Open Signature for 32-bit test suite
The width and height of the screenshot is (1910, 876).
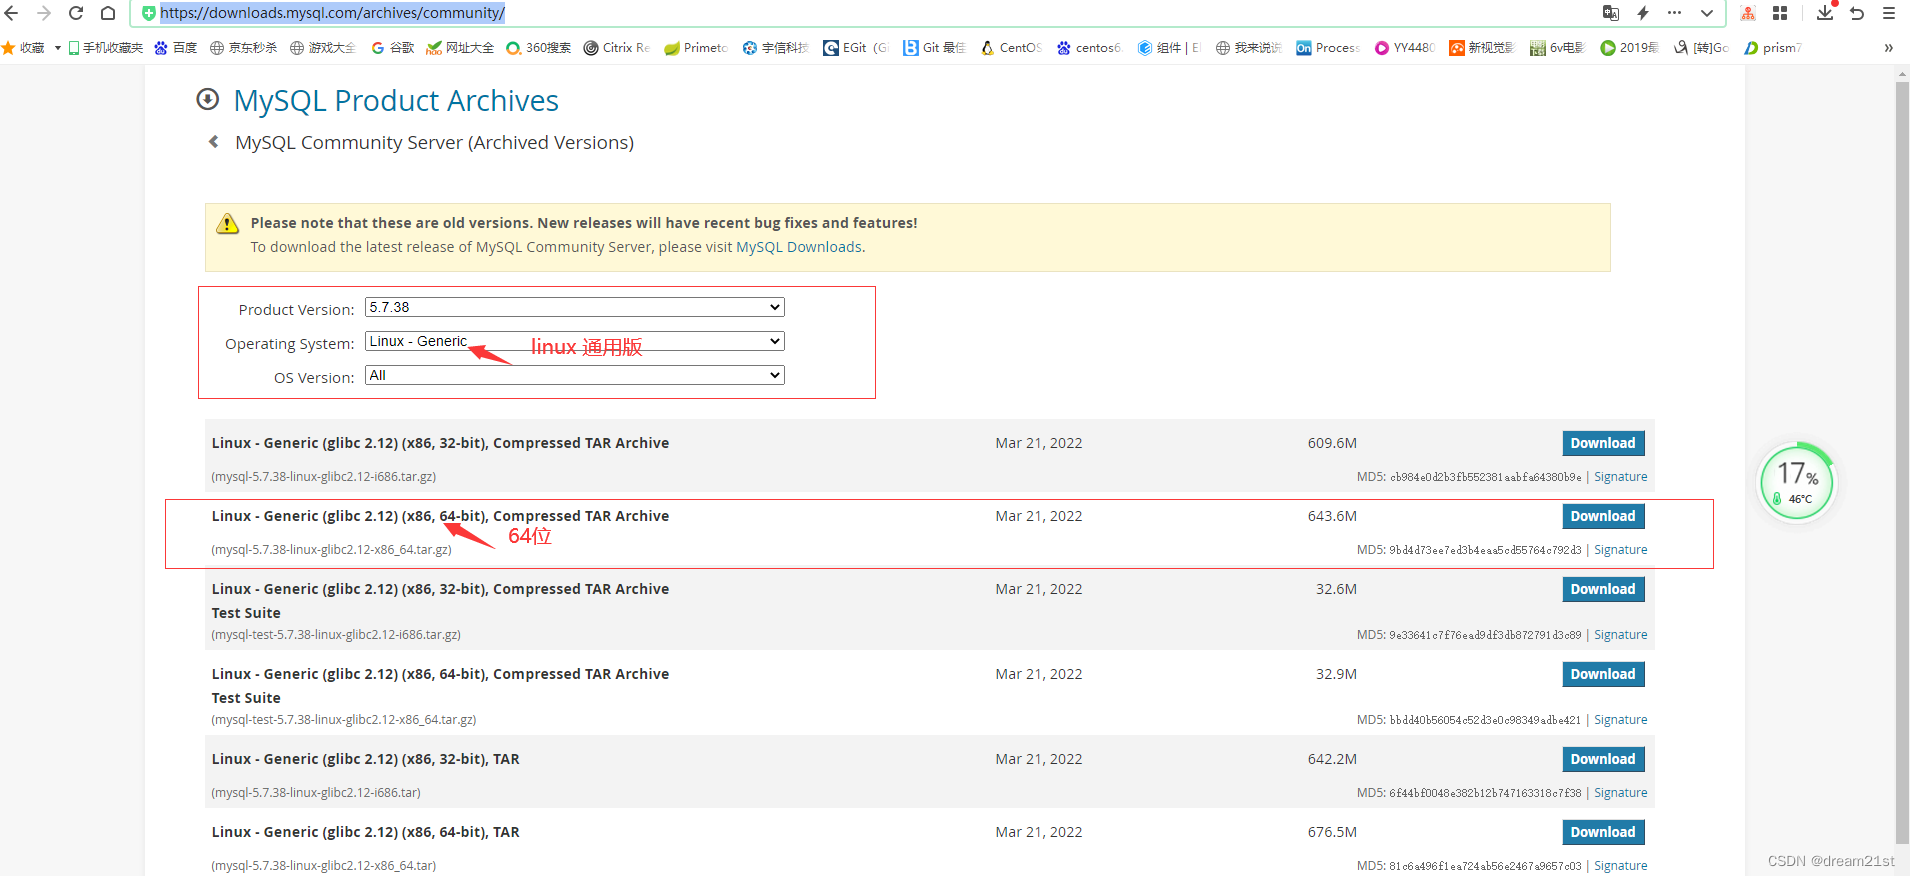click(1620, 635)
